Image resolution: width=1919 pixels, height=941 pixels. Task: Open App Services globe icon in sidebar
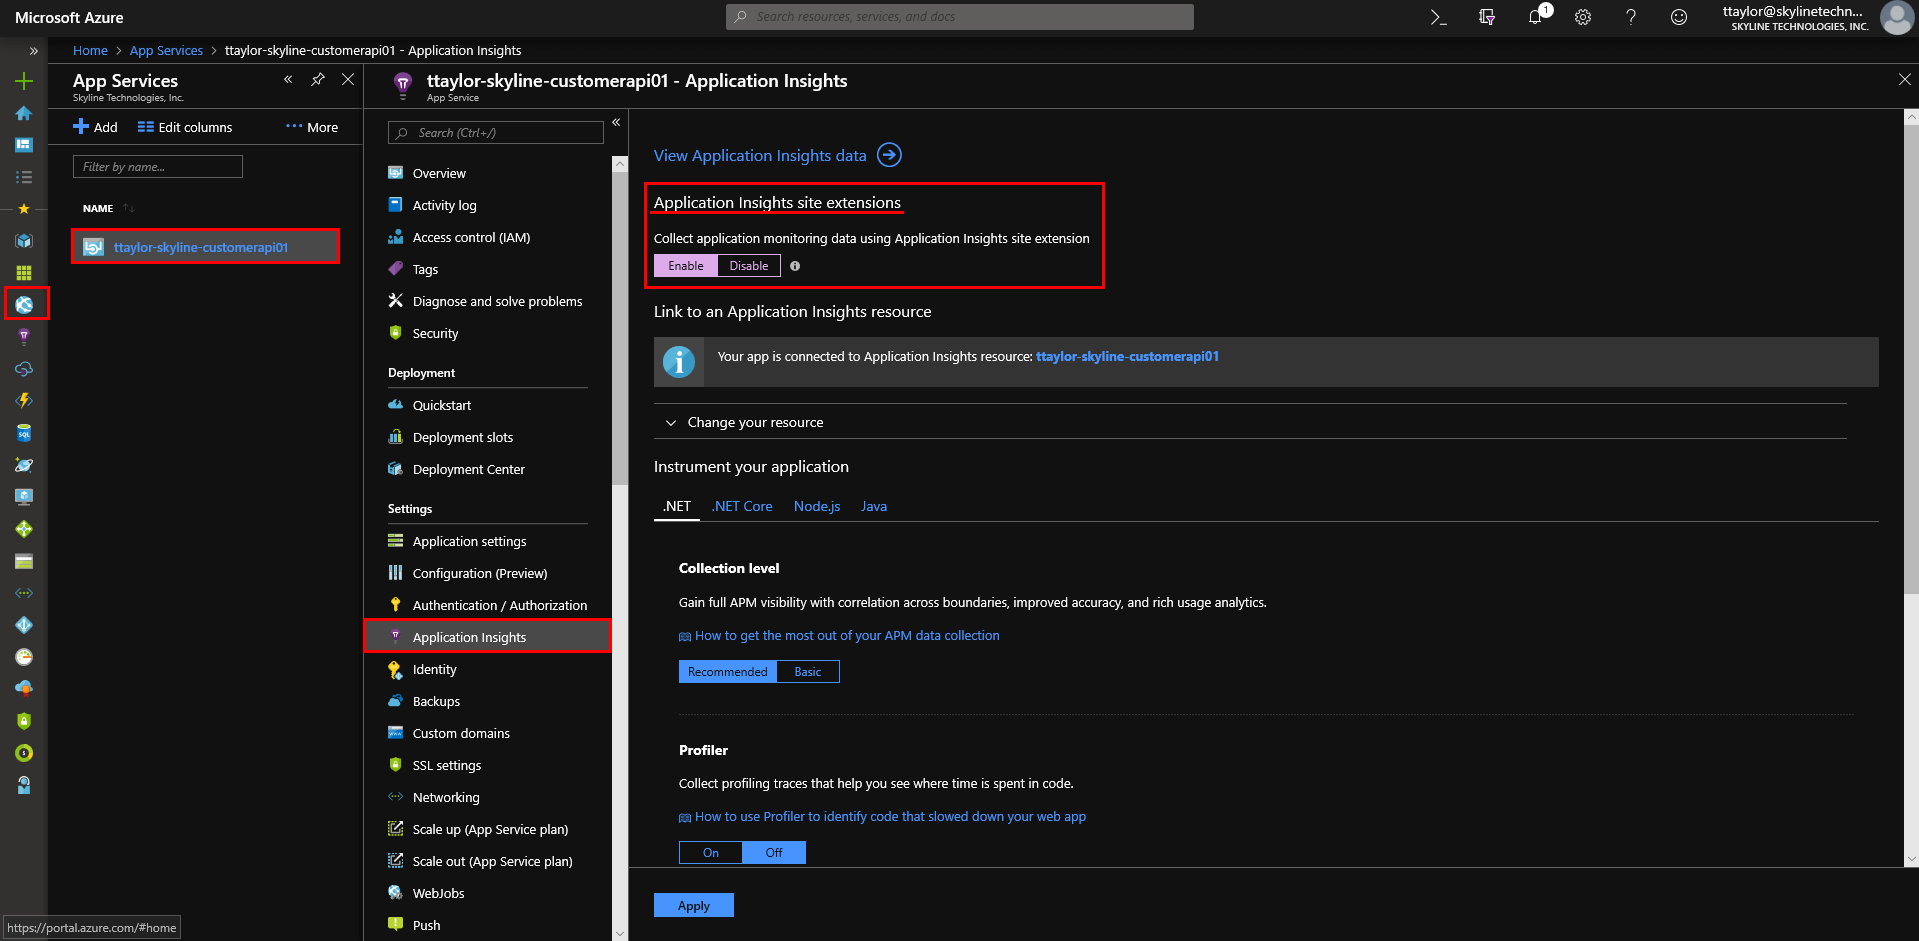coord(24,304)
